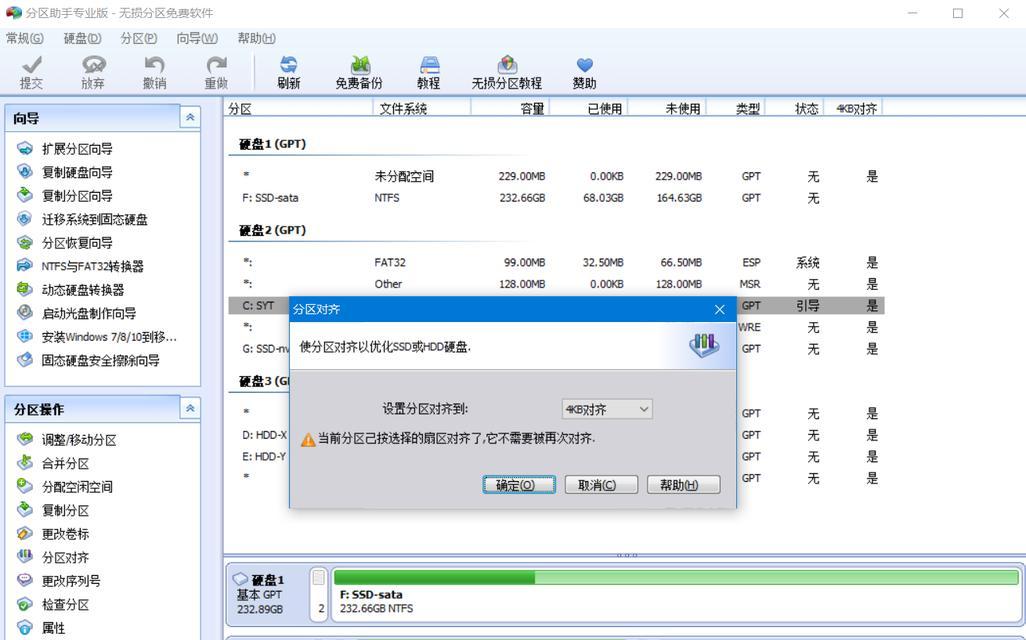Viewport: 1026px width, 640px height.
Task: Click the 重做 (redo) toolbar icon
Action: 216,72
